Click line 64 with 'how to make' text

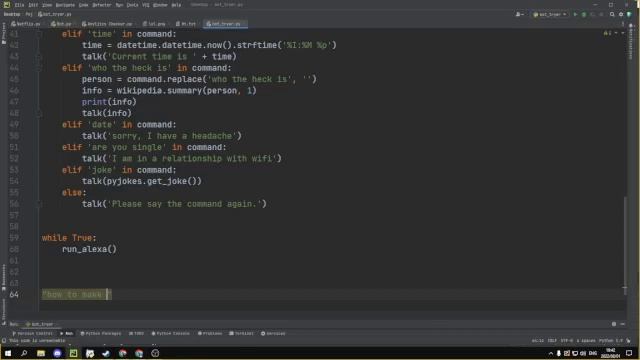[76, 294]
